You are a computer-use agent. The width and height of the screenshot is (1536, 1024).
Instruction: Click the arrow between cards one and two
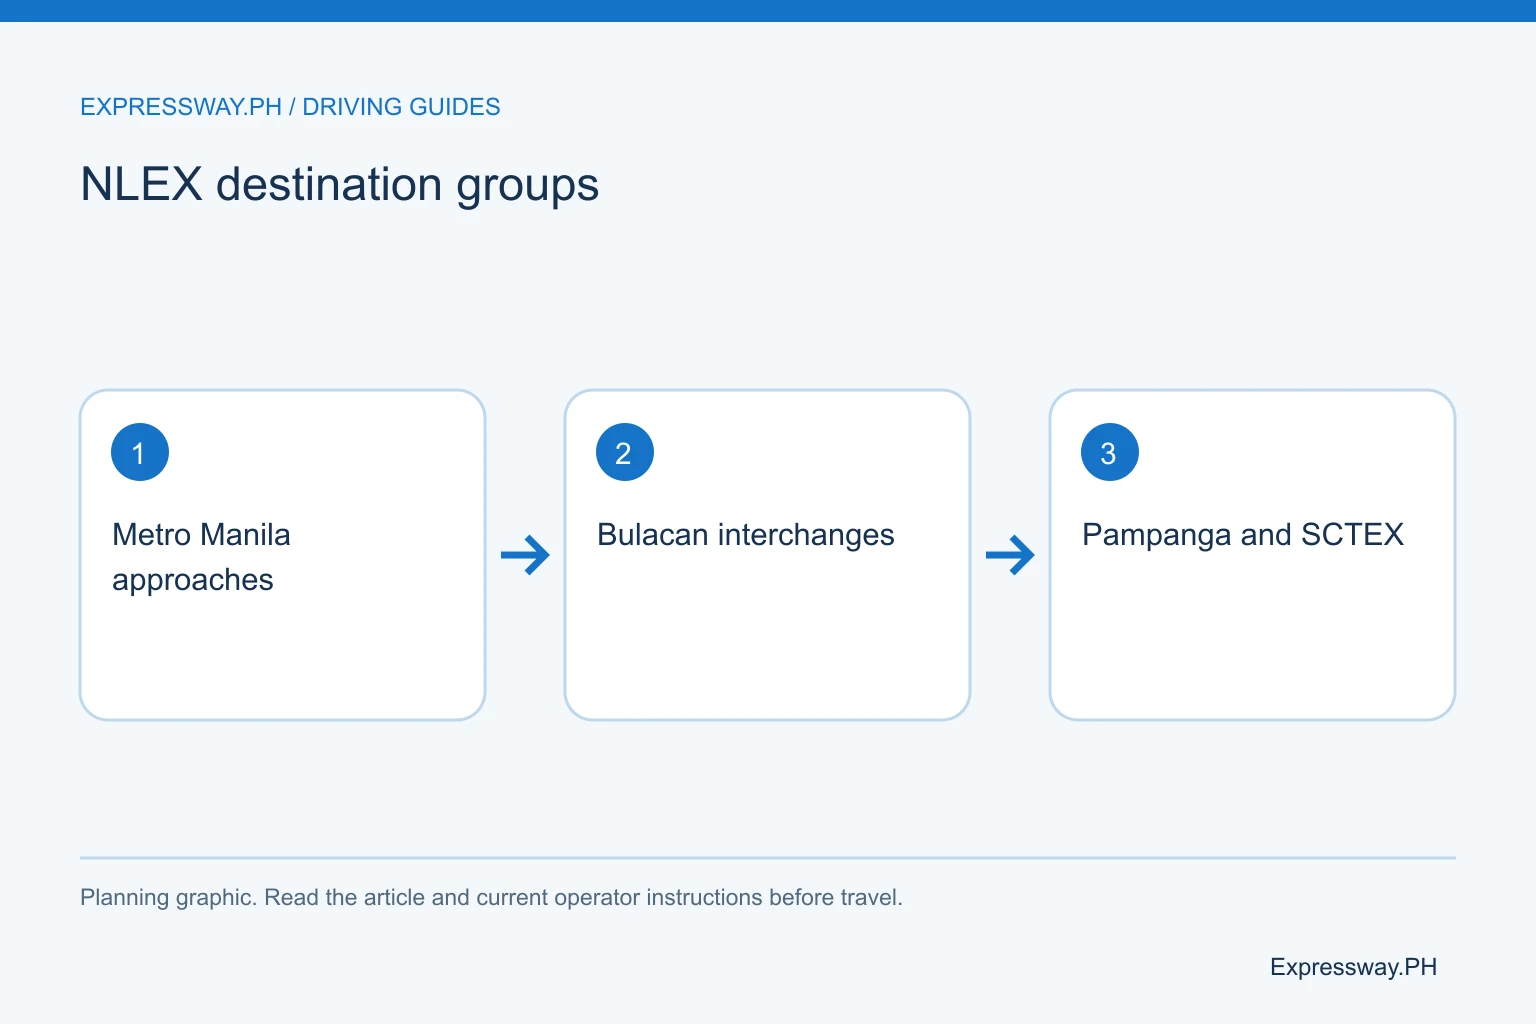(x=525, y=555)
